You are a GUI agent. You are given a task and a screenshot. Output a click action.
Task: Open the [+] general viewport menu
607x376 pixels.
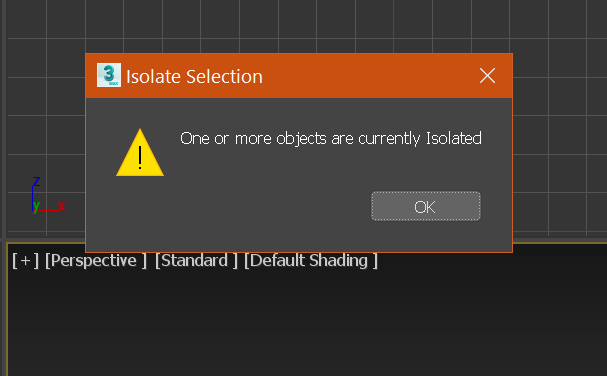coord(26,260)
